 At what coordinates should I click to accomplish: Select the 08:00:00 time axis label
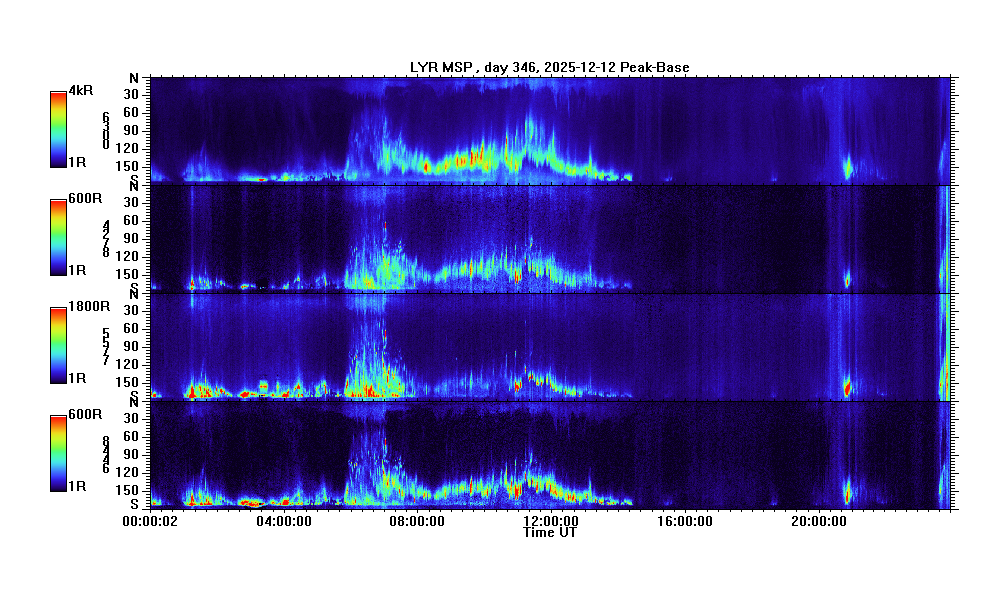[417, 521]
